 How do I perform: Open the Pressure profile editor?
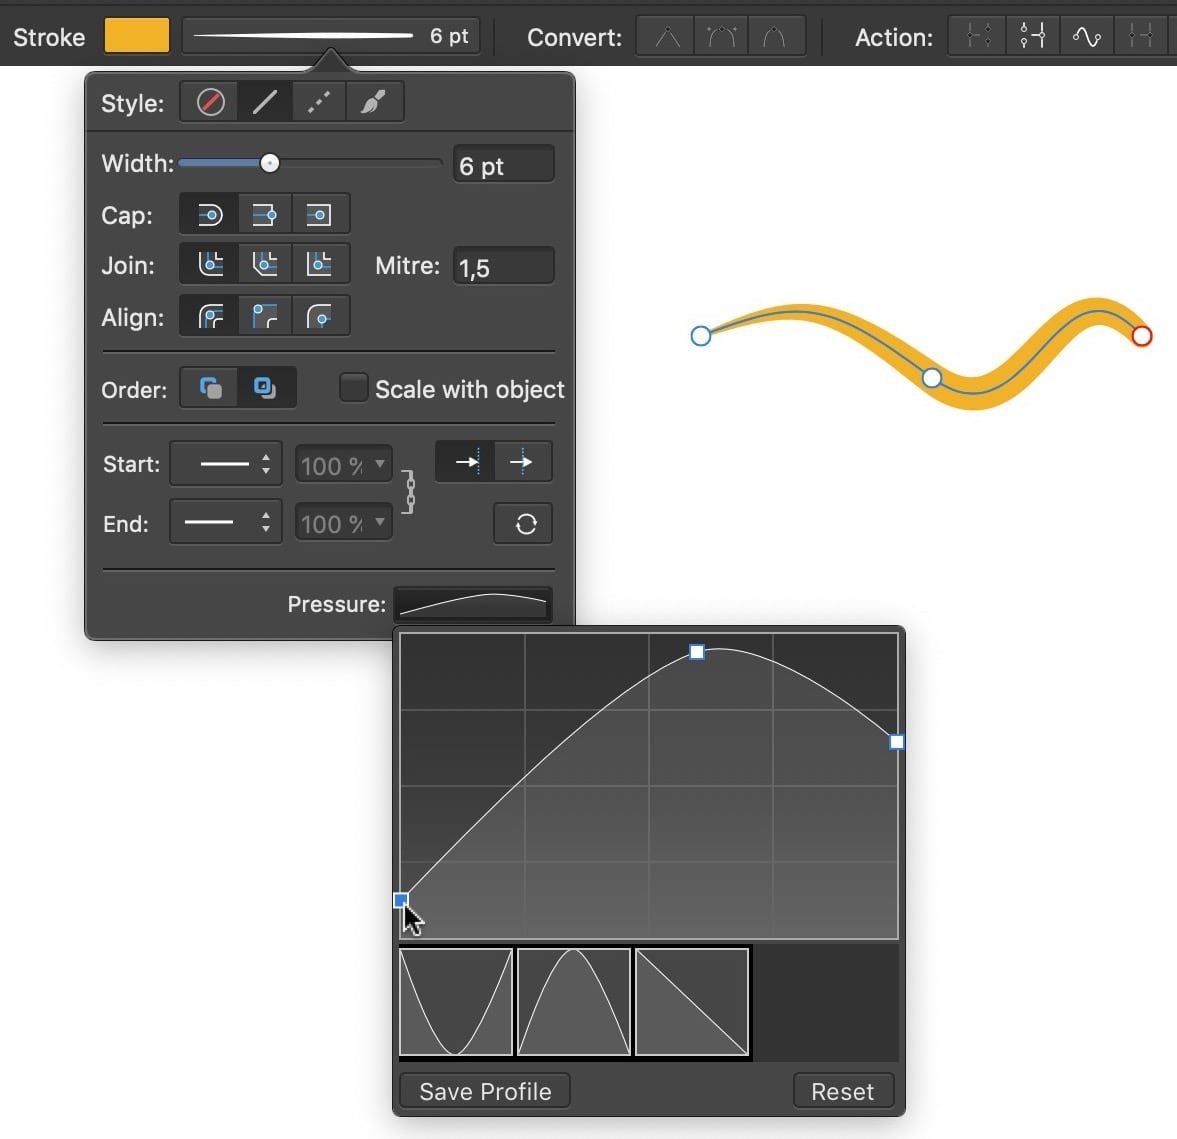(473, 604)
